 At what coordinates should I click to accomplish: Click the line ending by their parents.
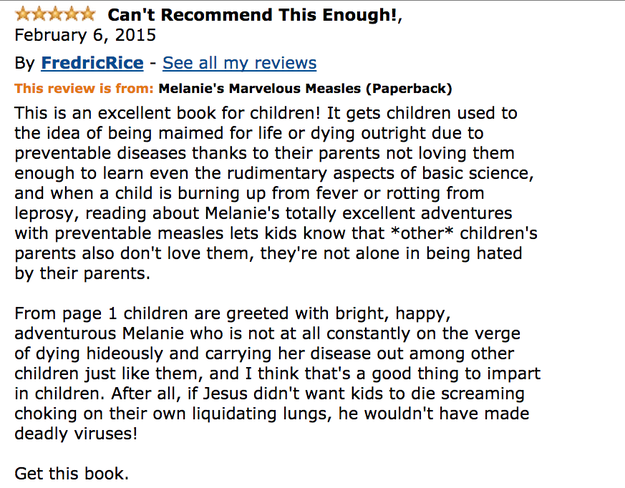[83, 274]
